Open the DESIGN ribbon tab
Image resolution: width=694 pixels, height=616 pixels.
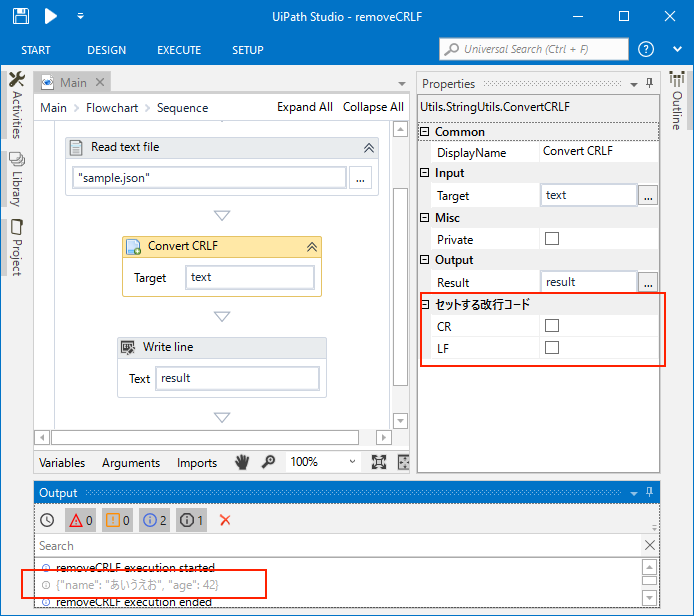[106, 50]
